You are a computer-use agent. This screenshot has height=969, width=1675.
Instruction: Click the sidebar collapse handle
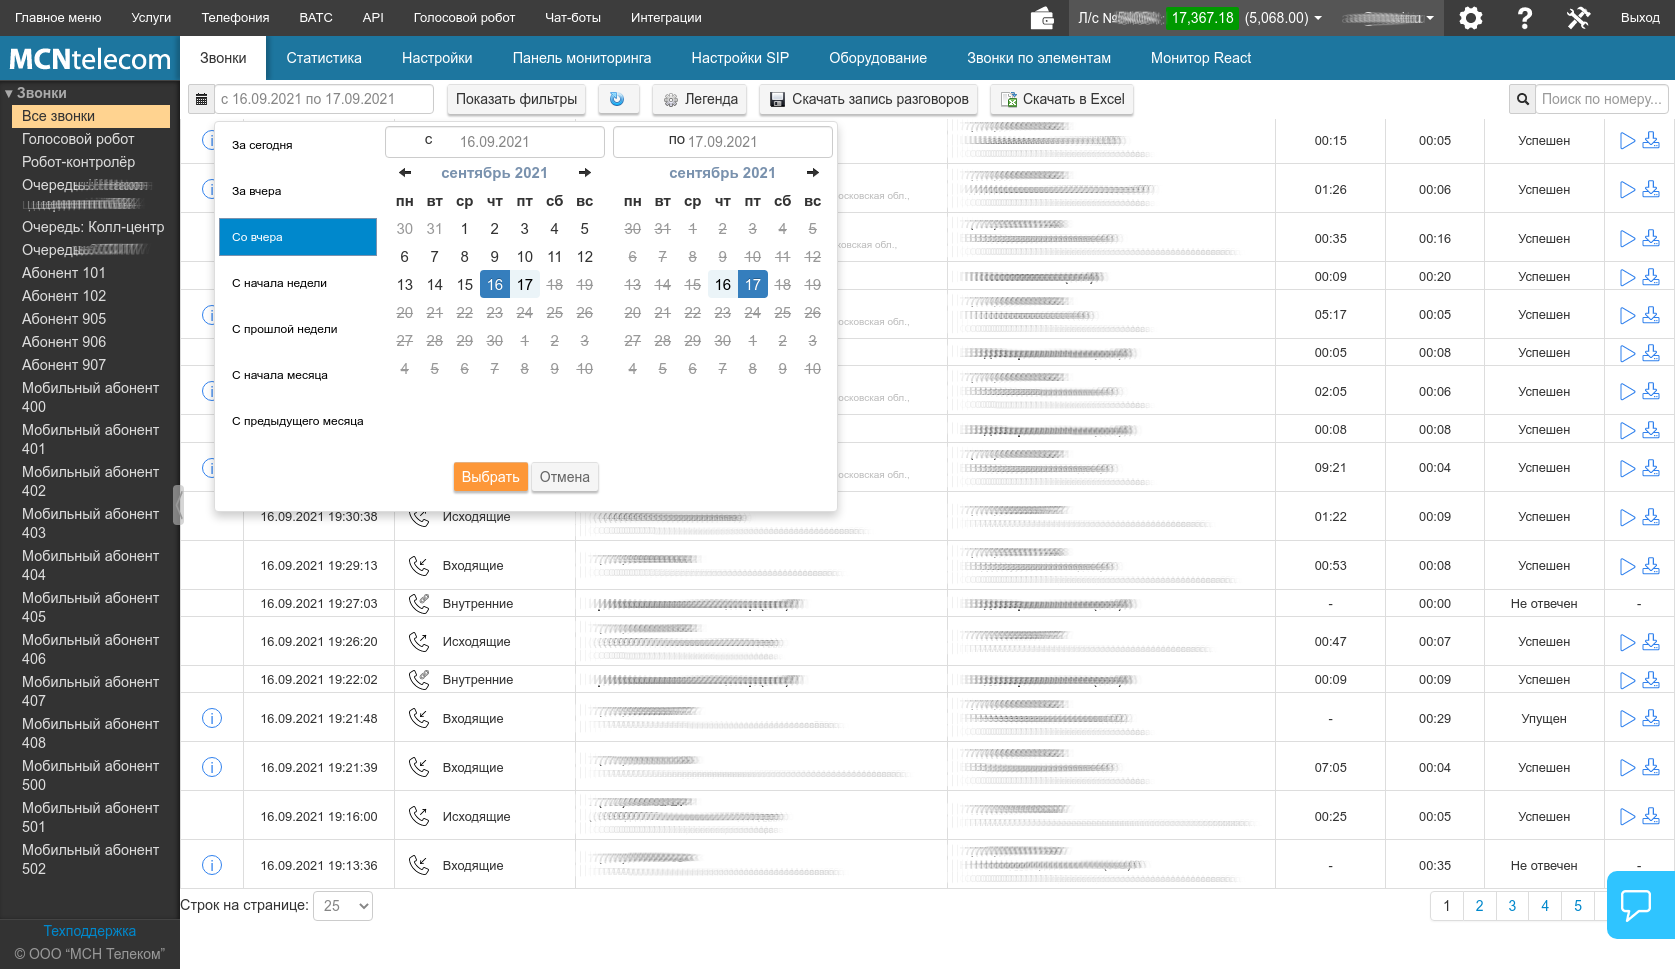[x=178, y=505]
